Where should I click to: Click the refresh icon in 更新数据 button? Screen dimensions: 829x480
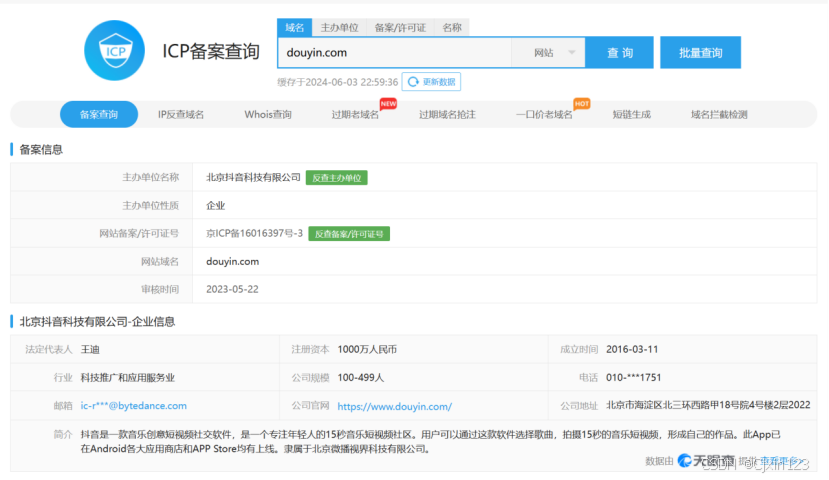tap(413, 82)
